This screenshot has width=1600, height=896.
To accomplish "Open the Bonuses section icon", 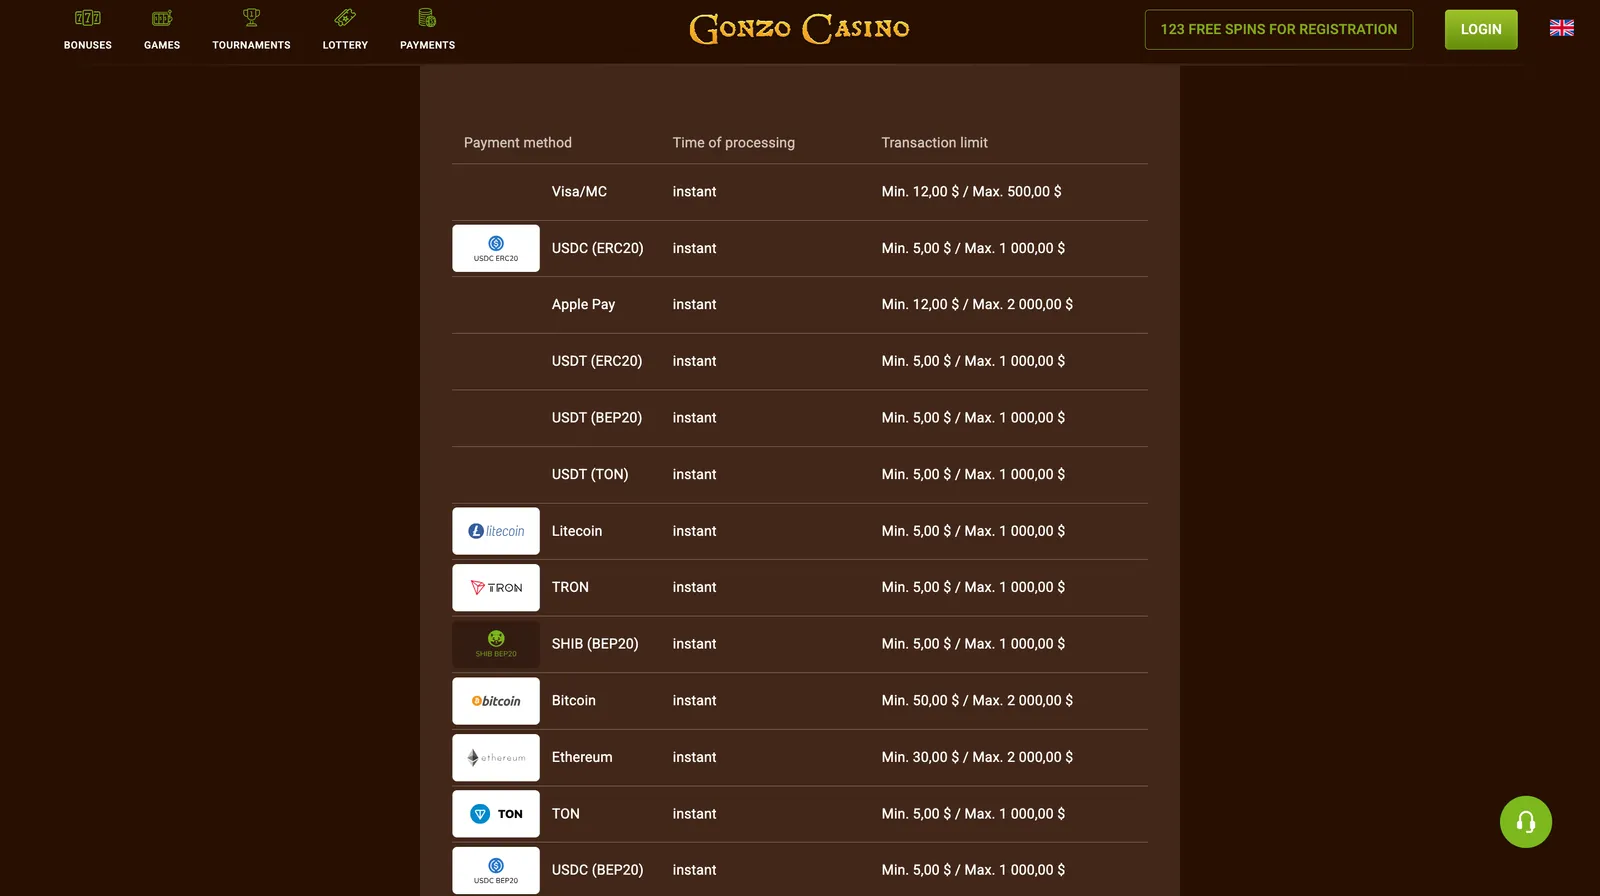I will coord(88,18).
